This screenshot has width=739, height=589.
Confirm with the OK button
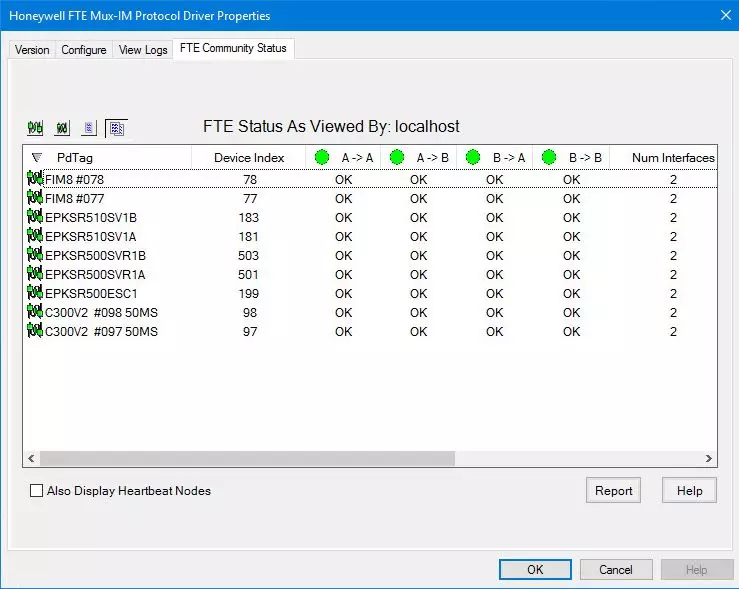(x=535, y=570)
